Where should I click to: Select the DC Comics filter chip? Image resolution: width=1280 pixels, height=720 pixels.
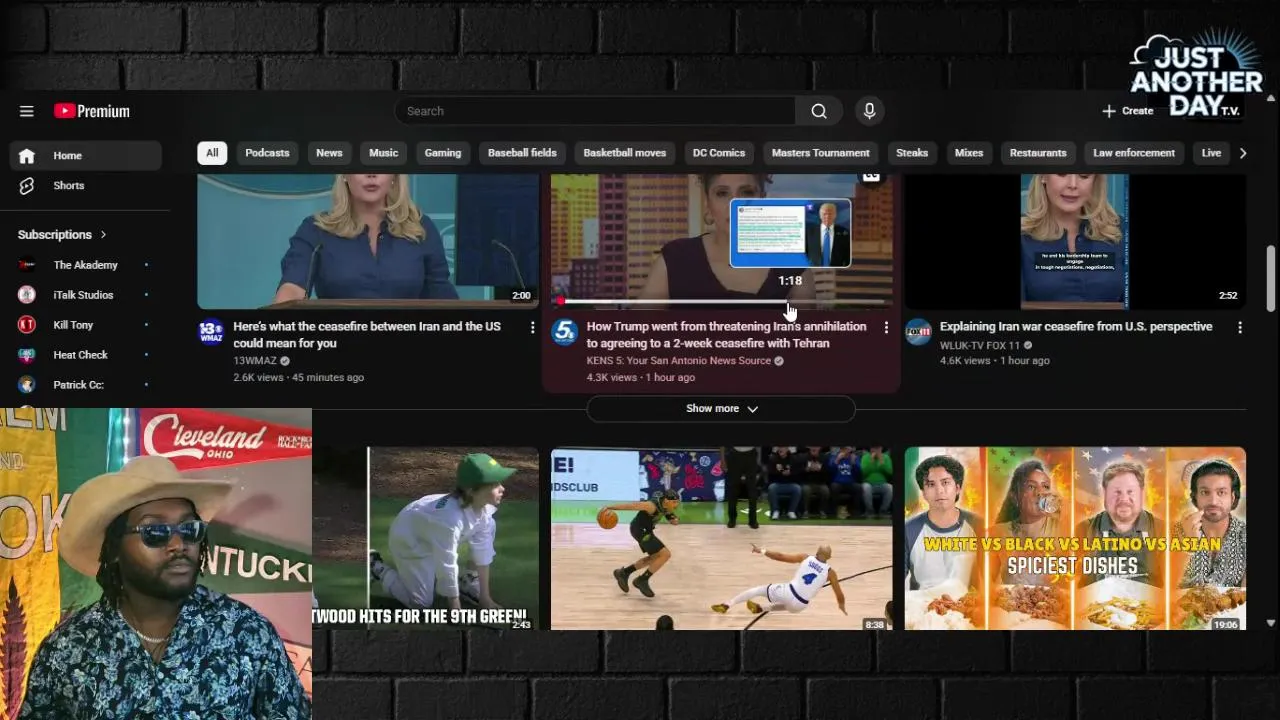tap(719, 153)
